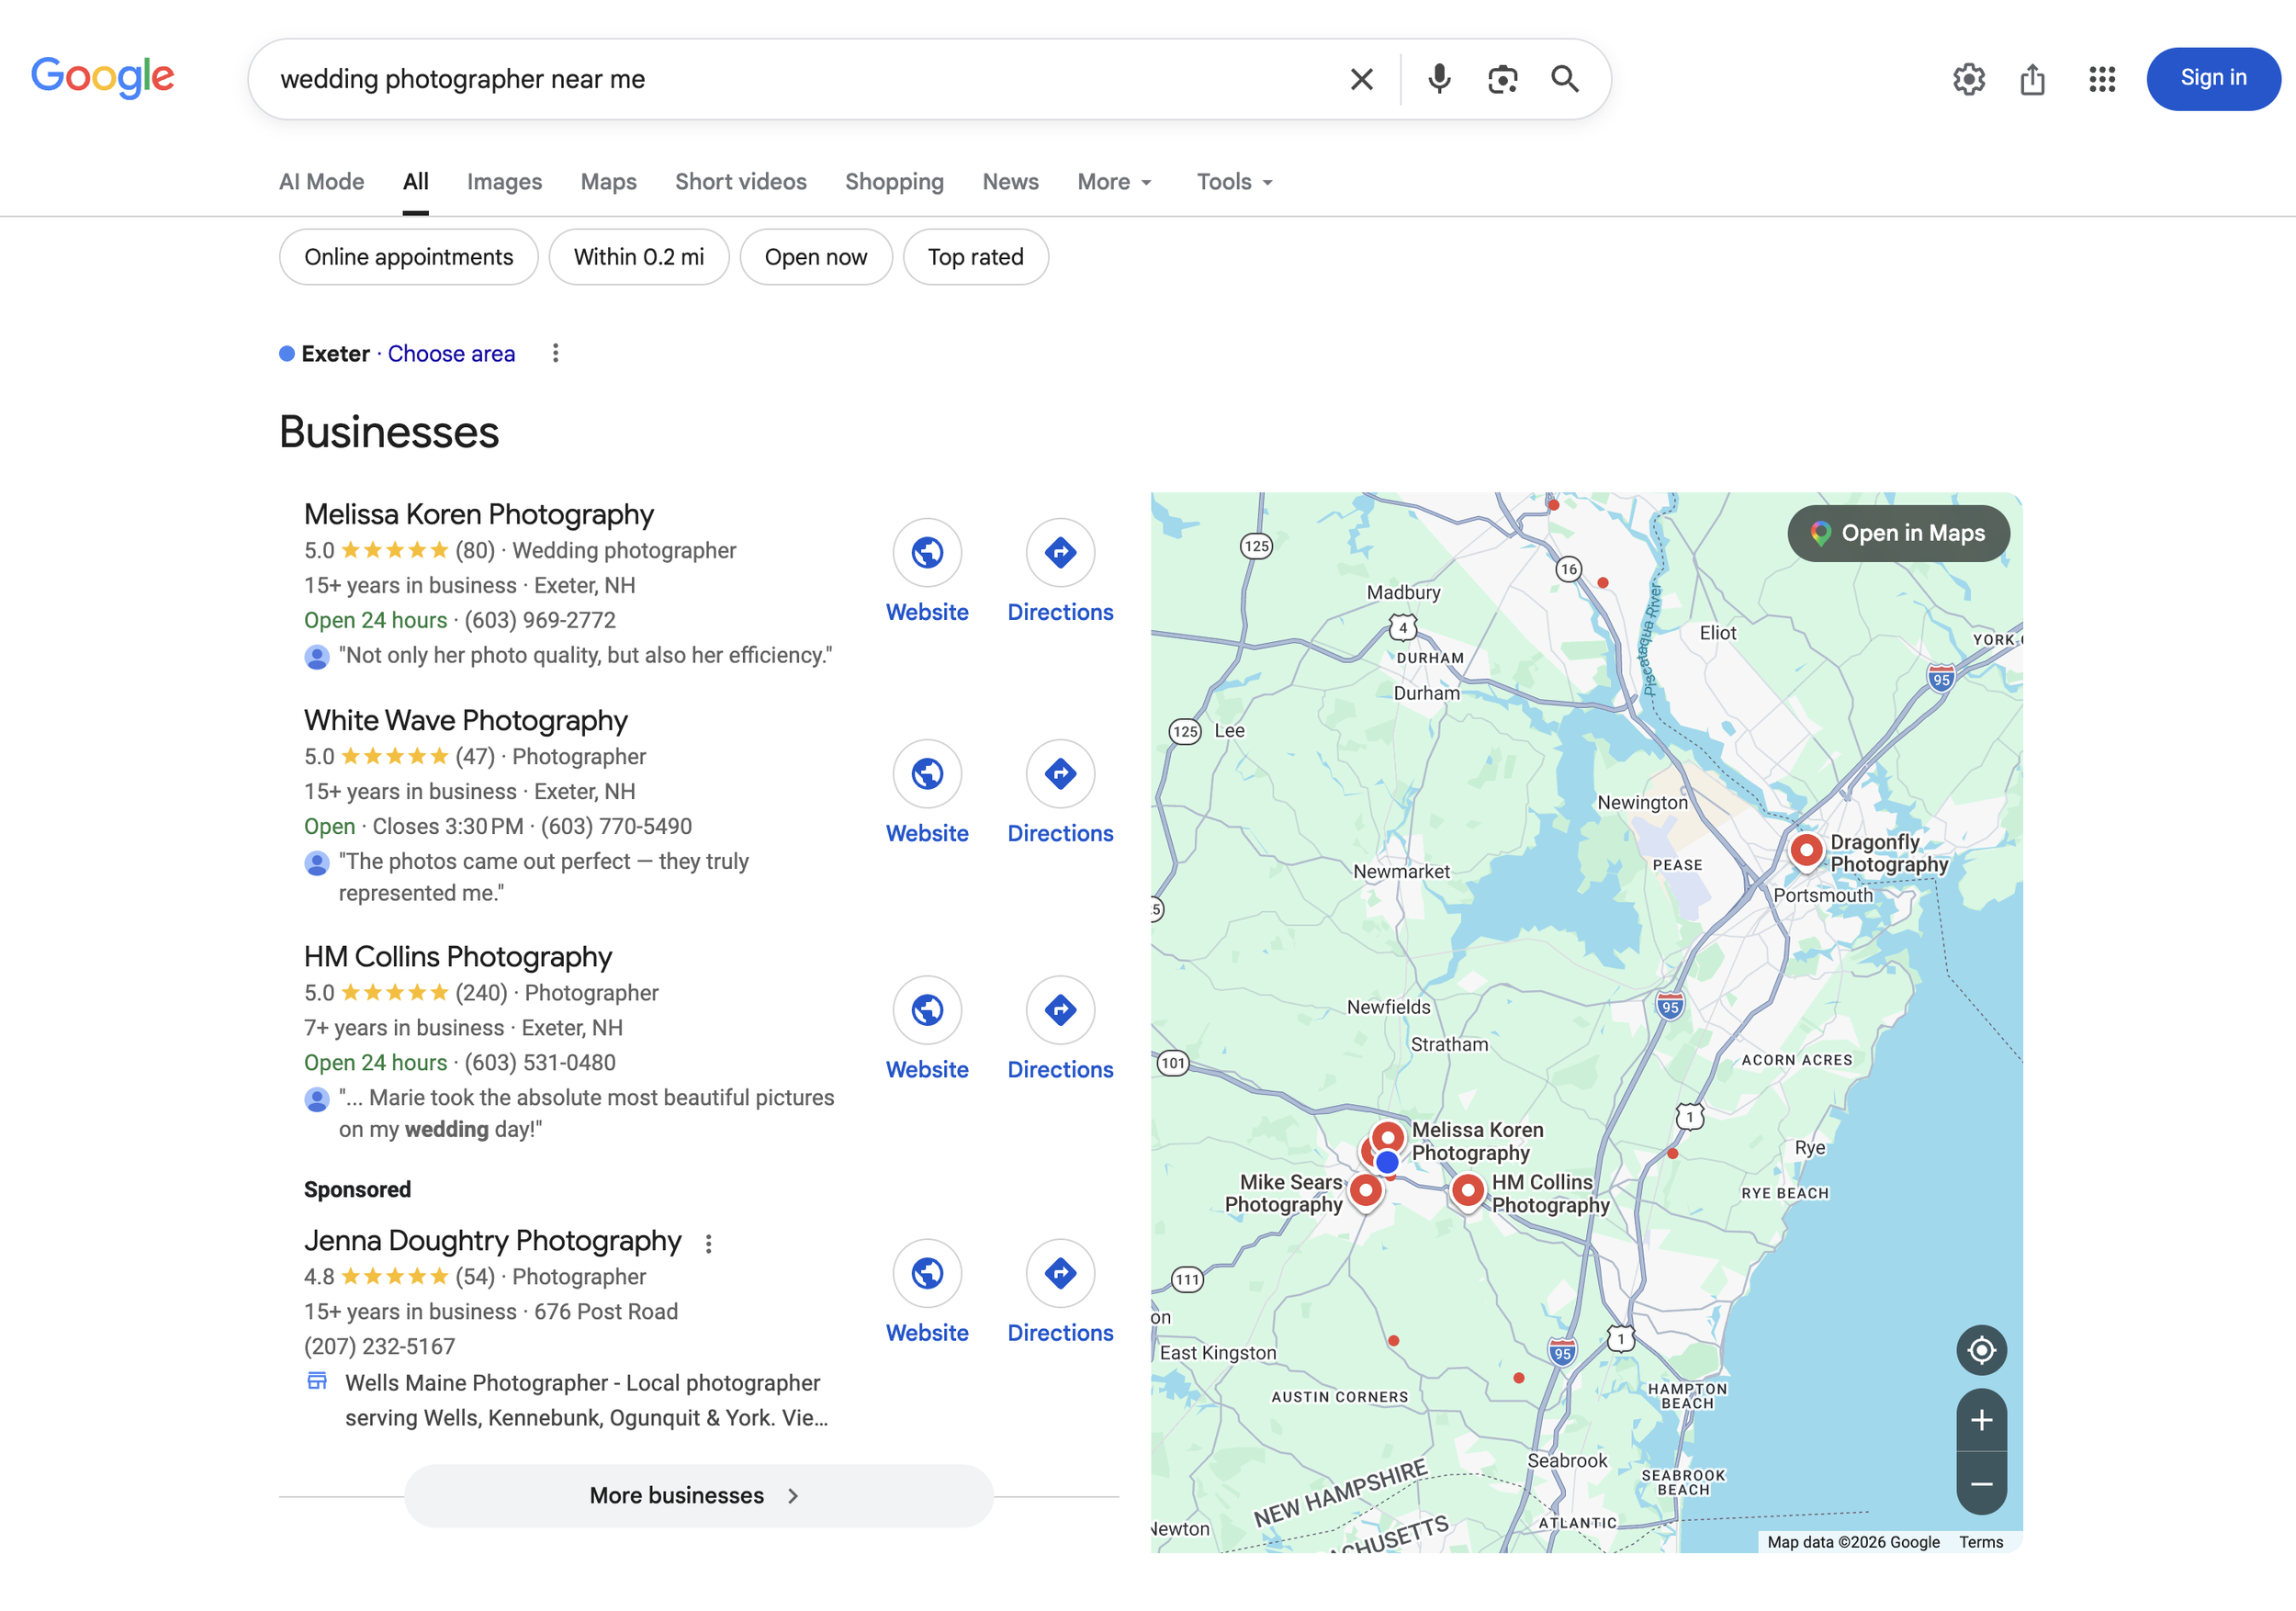The width and height of the screenshot is (2296, 1611).
Task: Click the Mike Sears Photography map pin
Action: pyautogui.click(x=1365, y=1191)
